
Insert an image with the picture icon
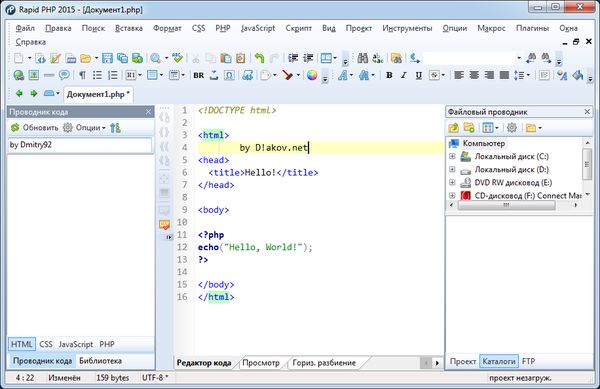(34, 75)
